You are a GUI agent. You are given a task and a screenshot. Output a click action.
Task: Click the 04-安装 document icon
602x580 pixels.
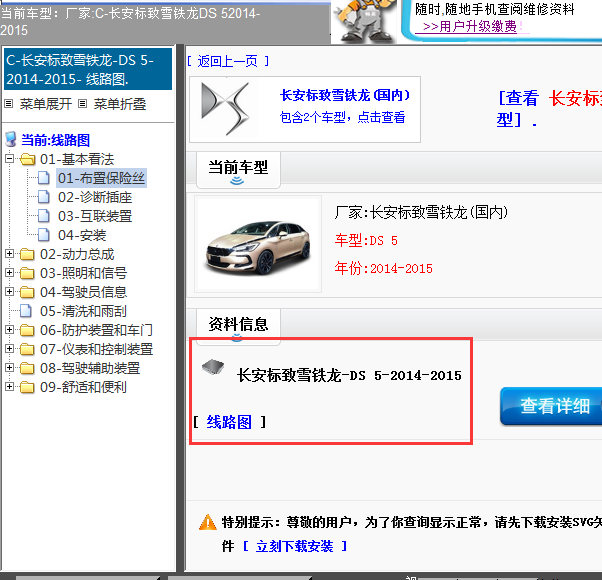point(44,235)
